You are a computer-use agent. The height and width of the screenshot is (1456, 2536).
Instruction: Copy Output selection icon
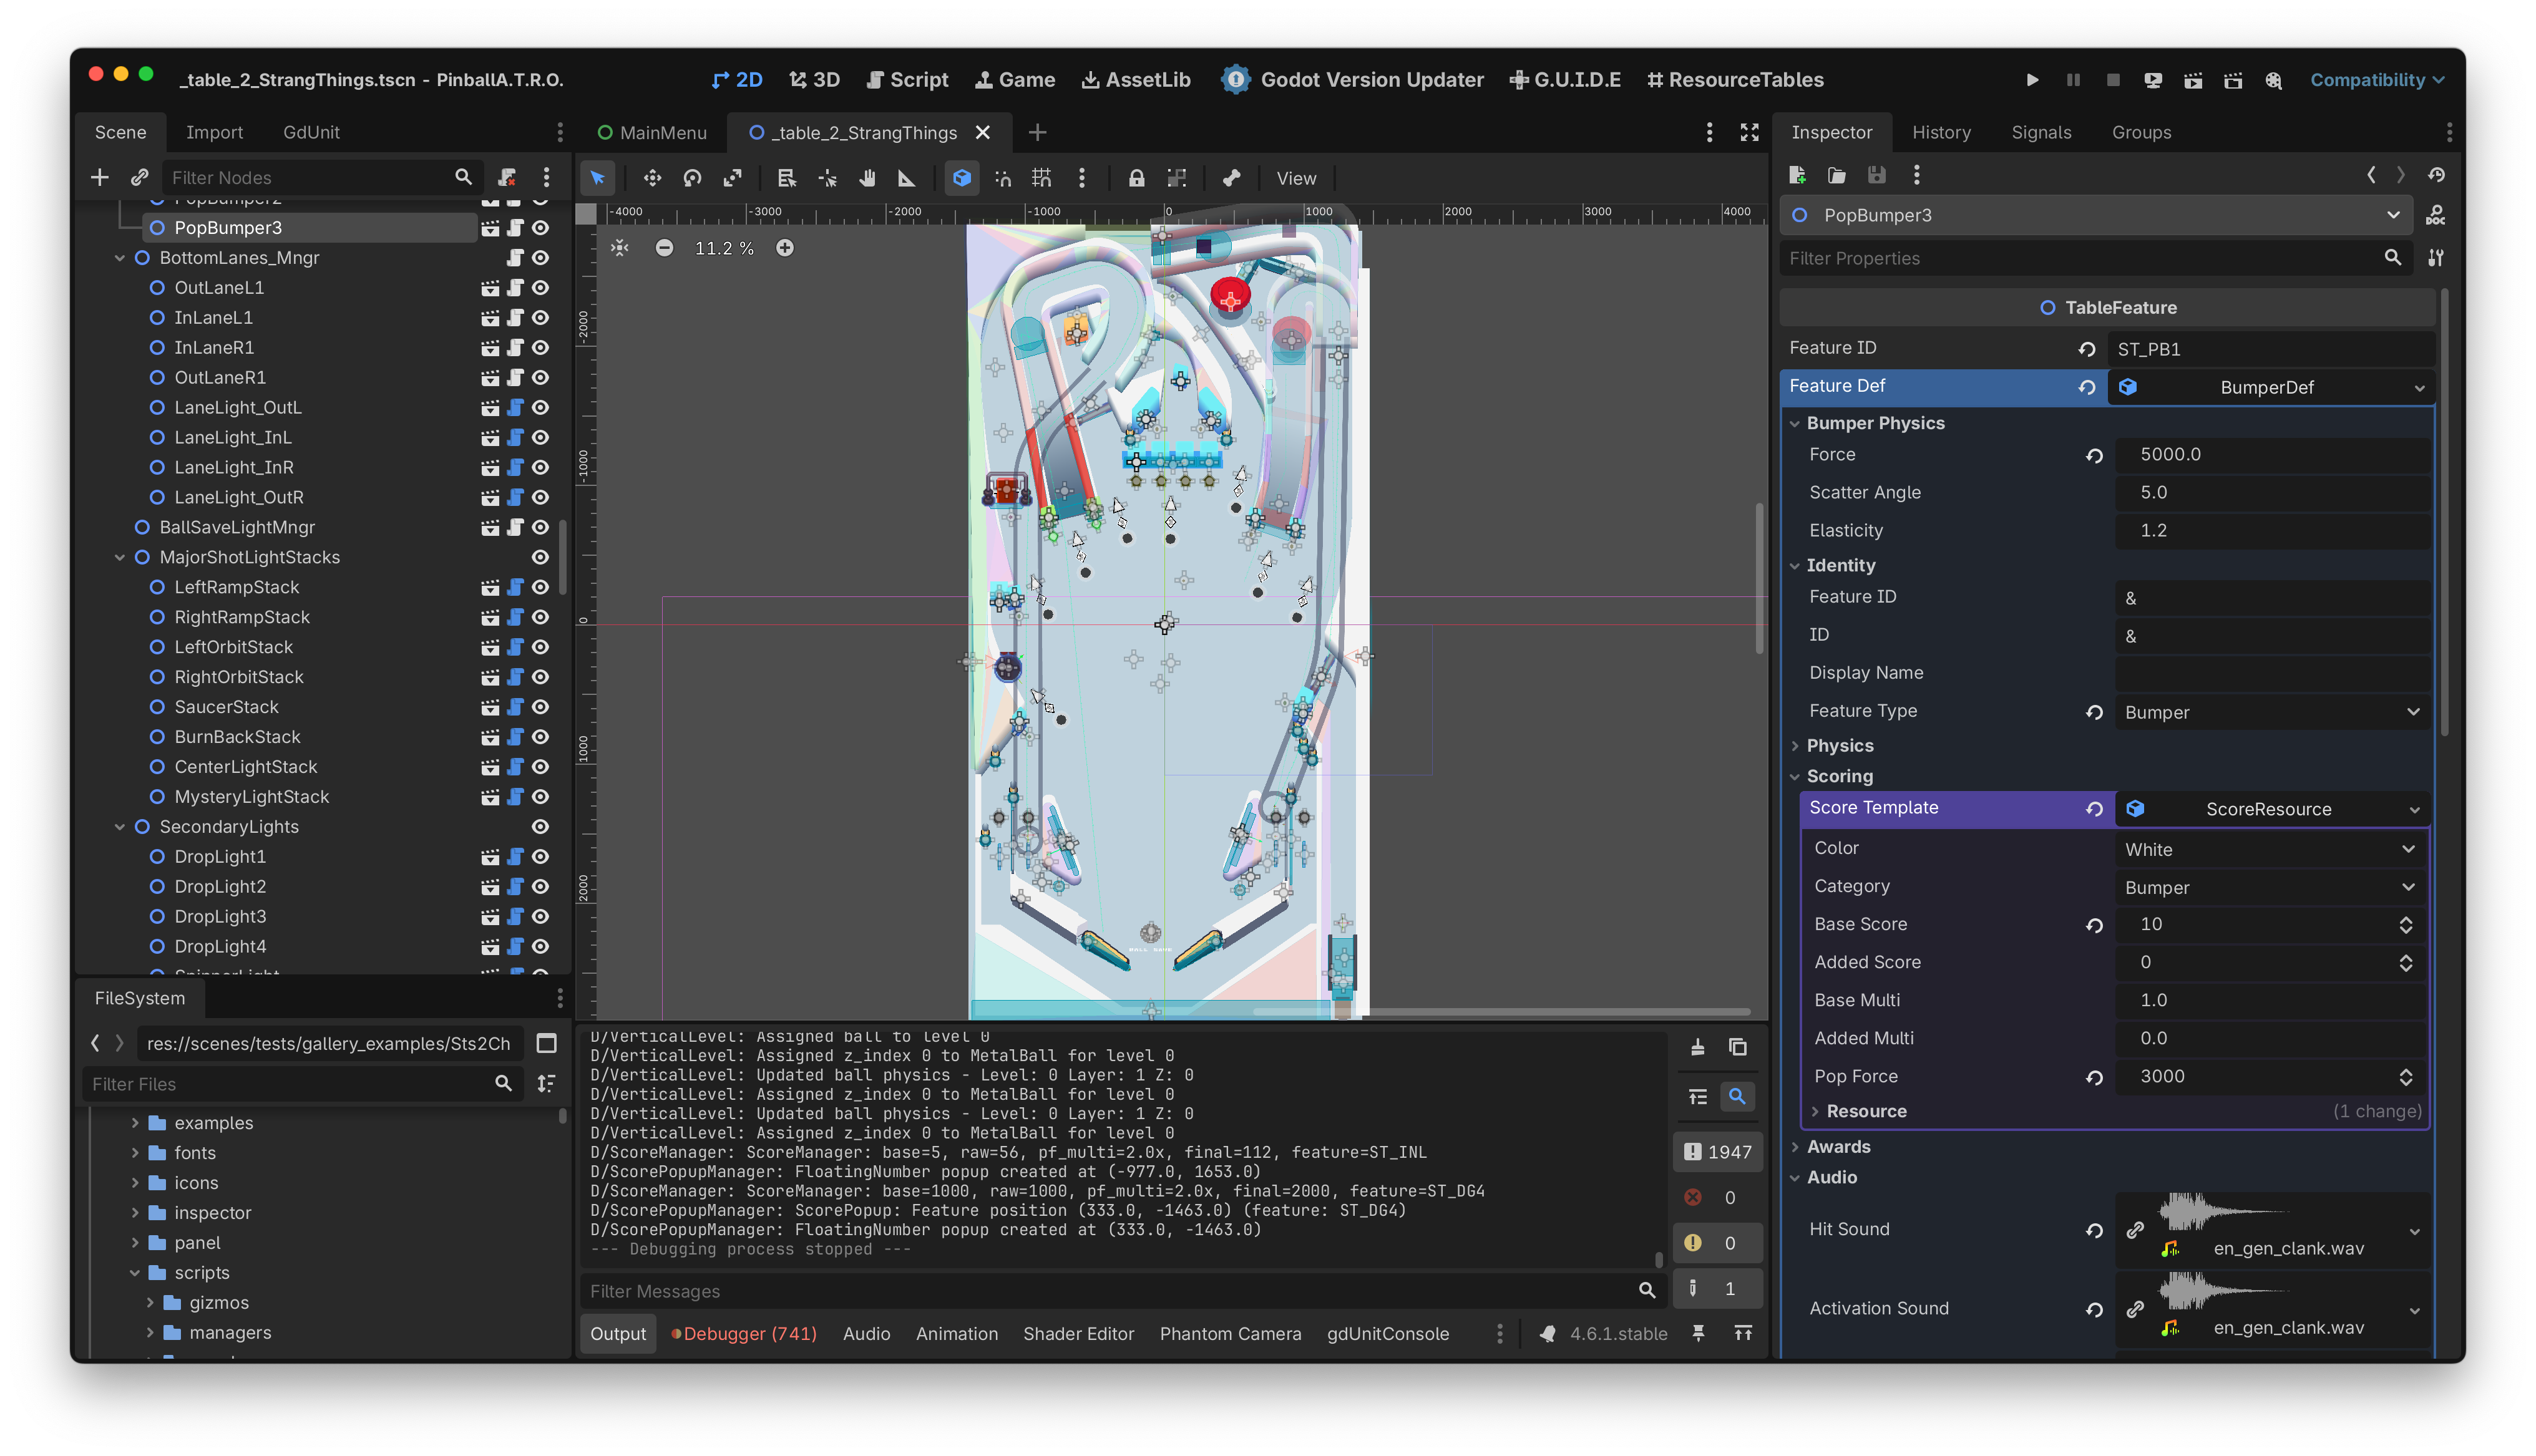[x=1738, y=1047]
